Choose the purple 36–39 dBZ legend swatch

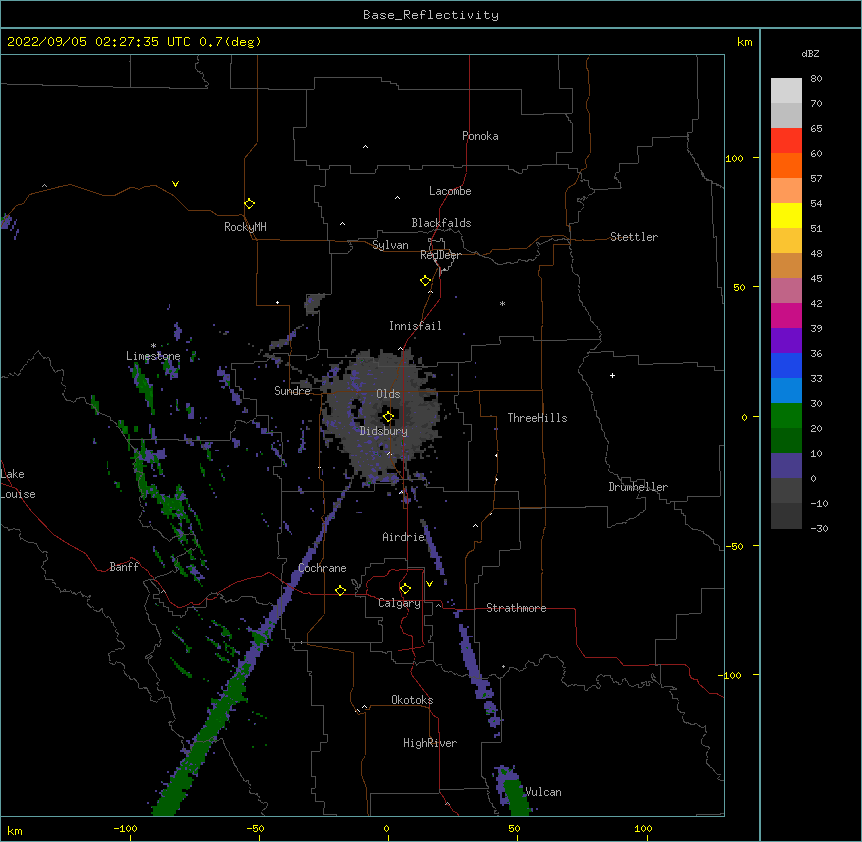pyautogui.click(x=786, y=340)
